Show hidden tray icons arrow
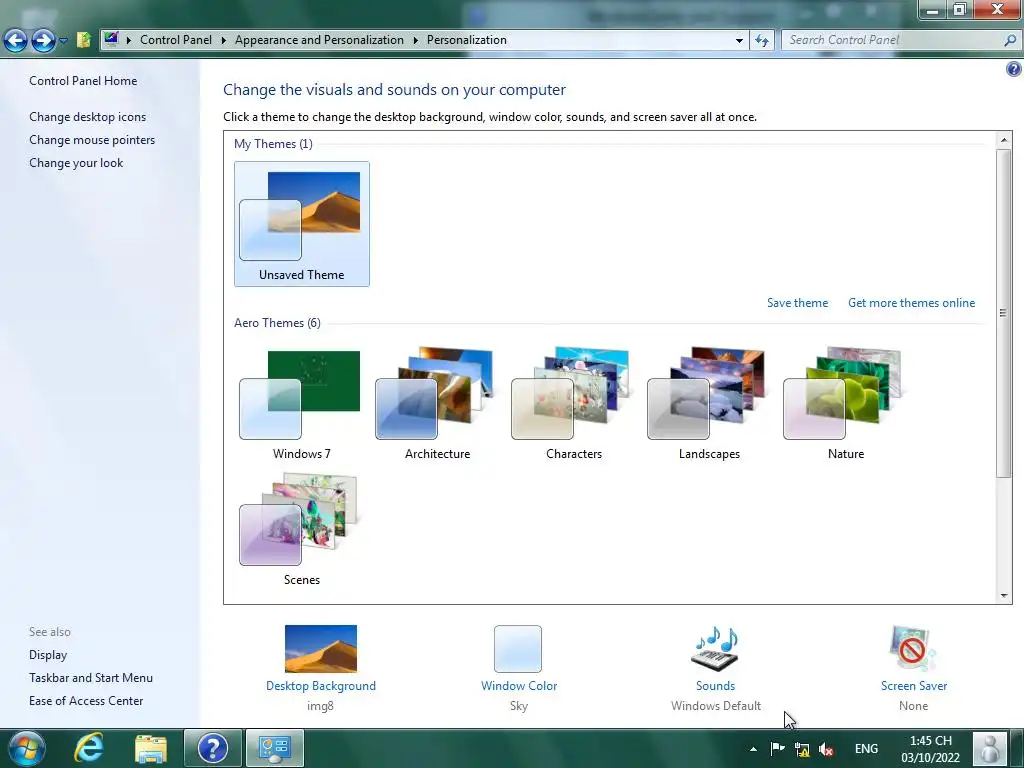This screenshot has width=1024, height=768. pos(754,749)
